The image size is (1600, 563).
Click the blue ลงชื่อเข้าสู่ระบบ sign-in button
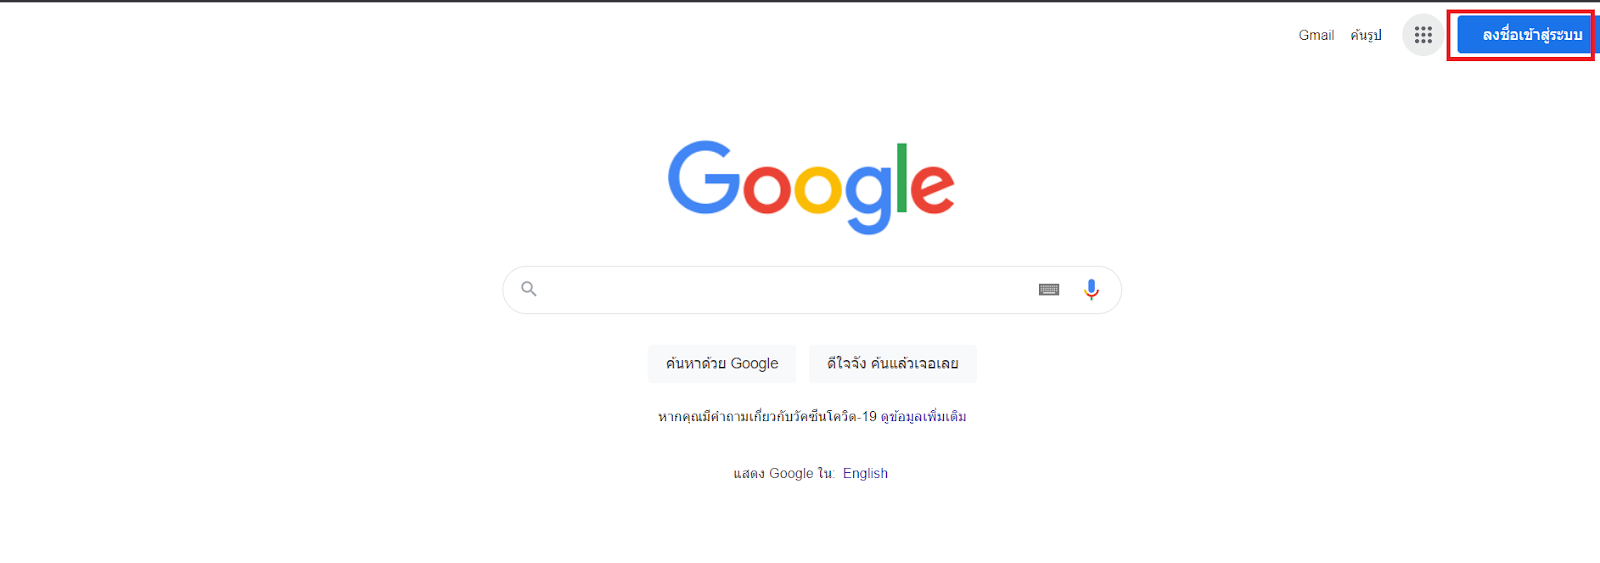[x=1529, y=35]
